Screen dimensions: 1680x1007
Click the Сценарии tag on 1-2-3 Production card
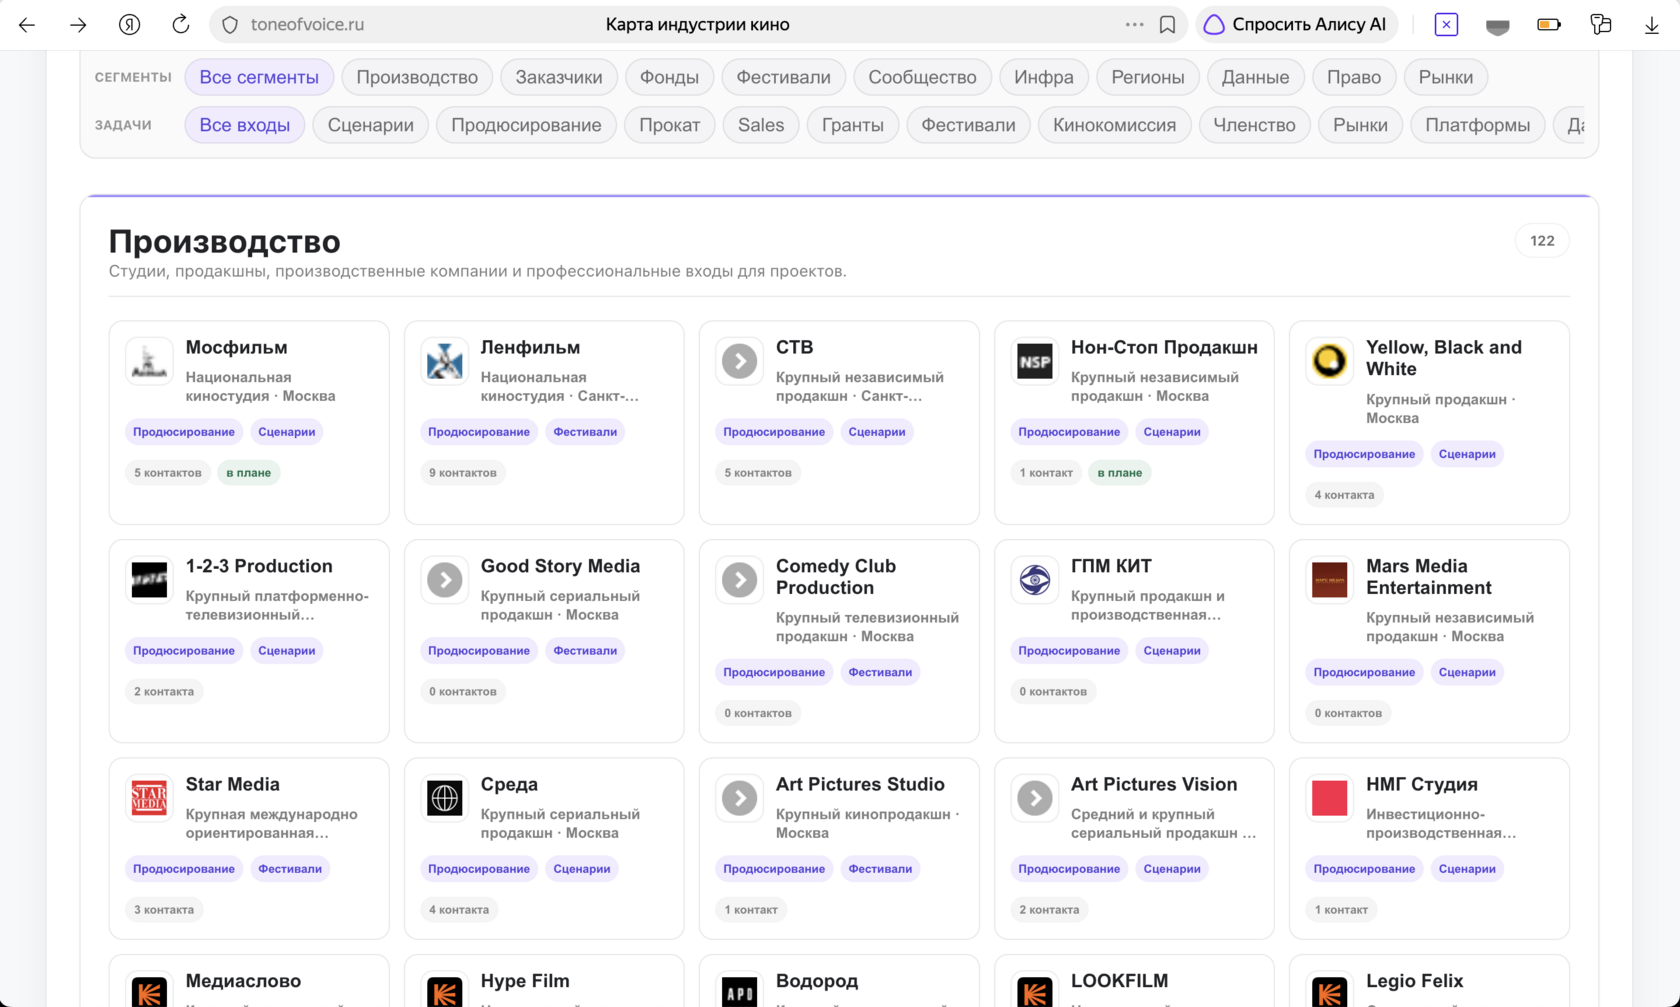point(287,651)
